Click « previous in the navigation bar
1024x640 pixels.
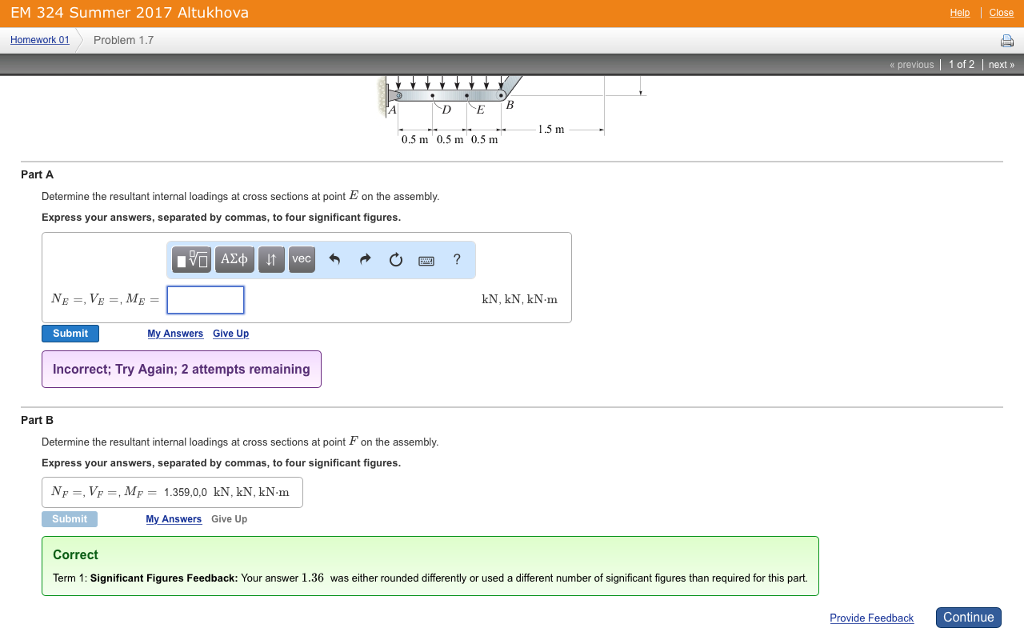click(911, 64)
